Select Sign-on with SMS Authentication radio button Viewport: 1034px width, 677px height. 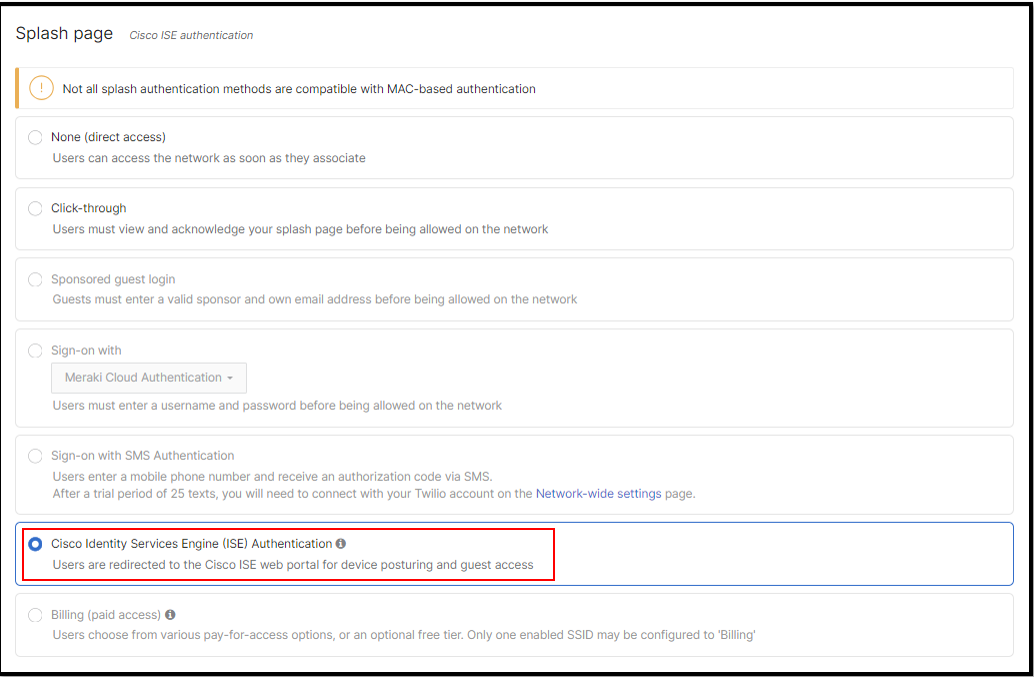tap(35, 456)
